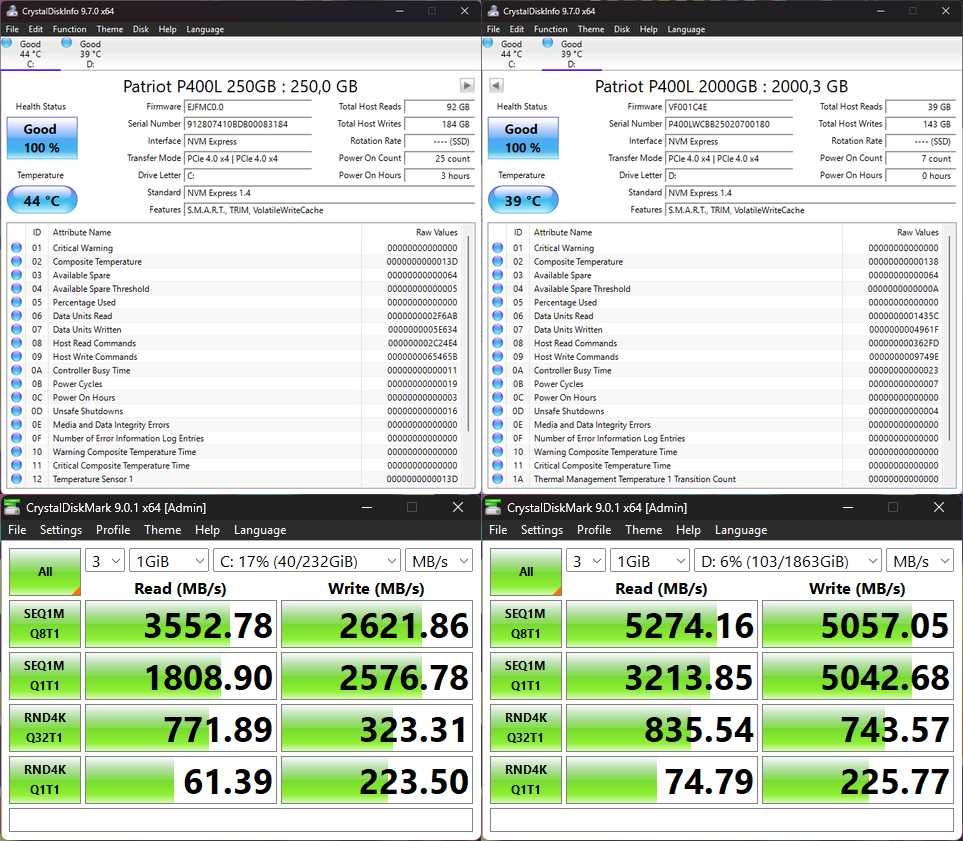Open Edit menu in right CrystalDiskInfo

(x=517, y=29)
